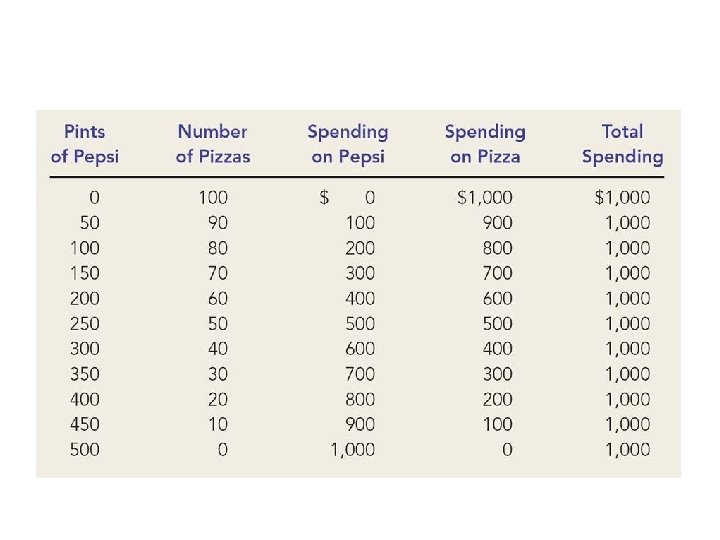
Task: Select the 150 pints of Pepsi cell
Action: 85,273
